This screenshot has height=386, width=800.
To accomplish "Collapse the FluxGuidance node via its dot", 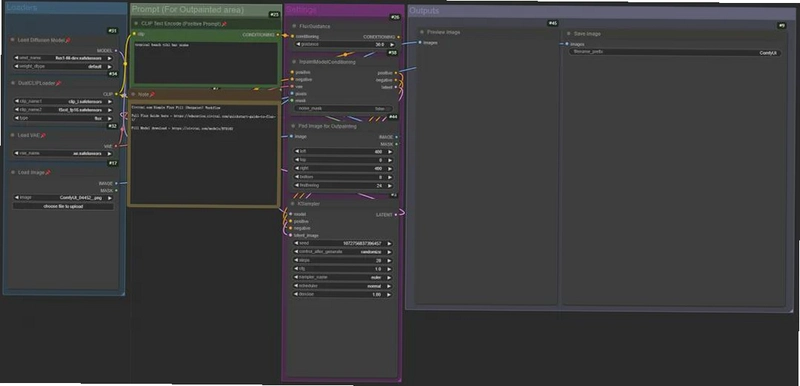I will pos(294,27).
